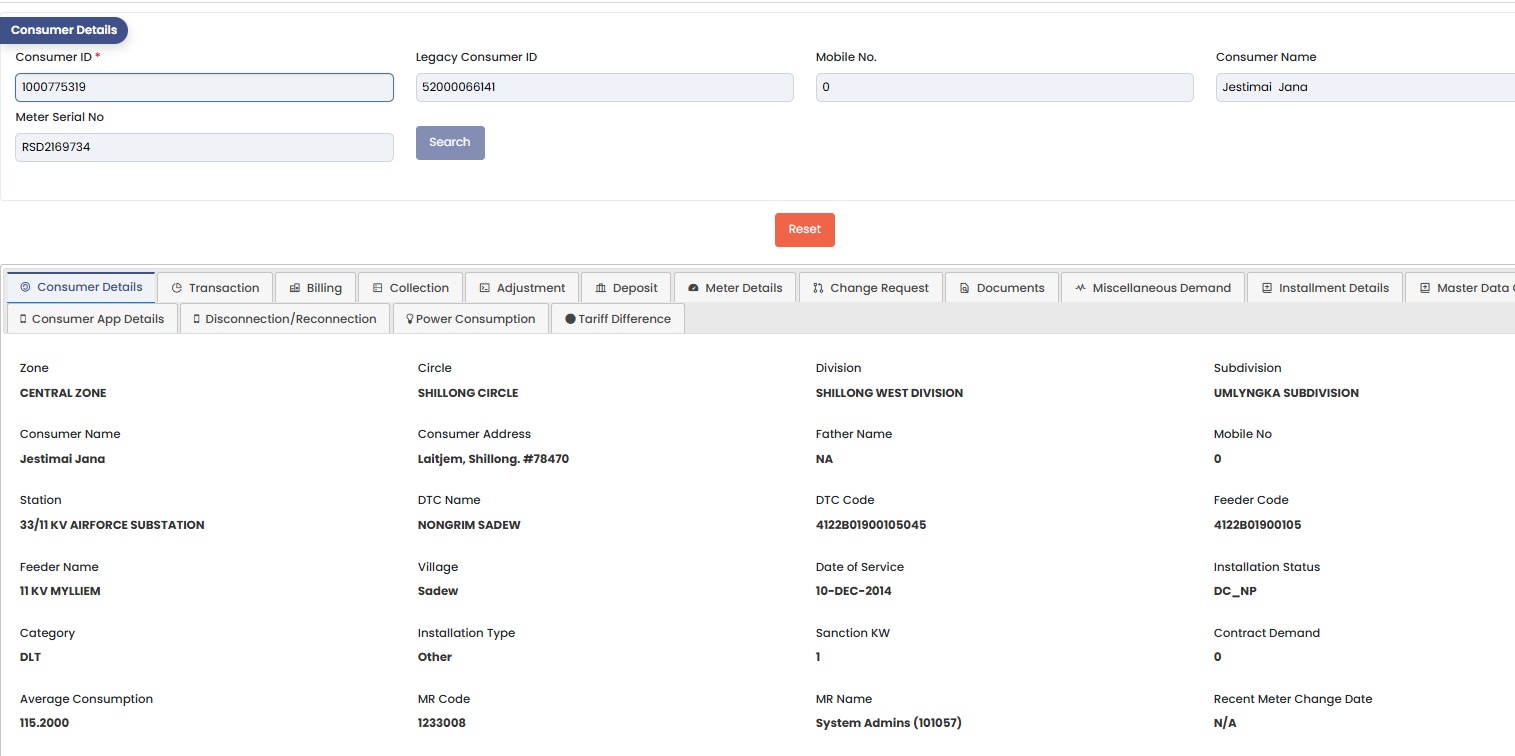Open the Disconnection/Reconnection tab
1515x756 pixels.
[285, 319]
